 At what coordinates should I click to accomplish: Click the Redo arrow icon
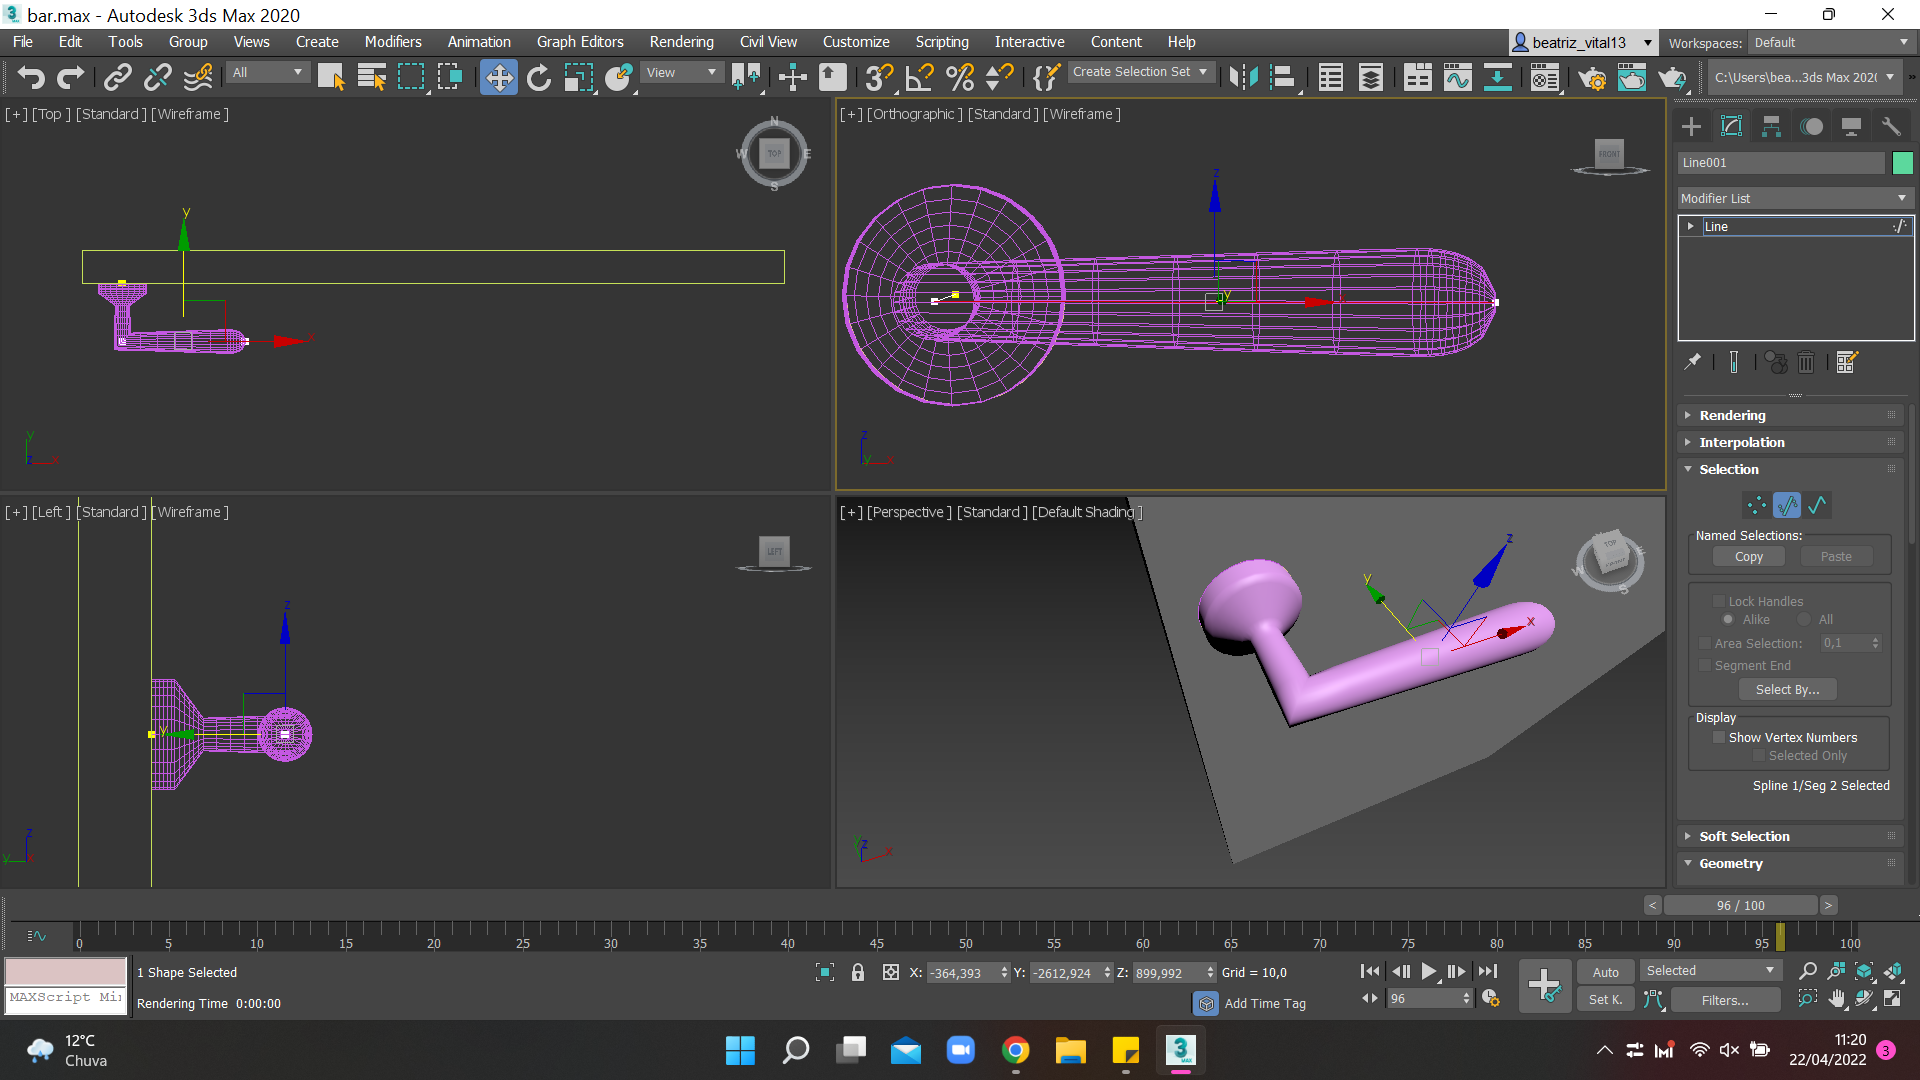click(70, 77)
